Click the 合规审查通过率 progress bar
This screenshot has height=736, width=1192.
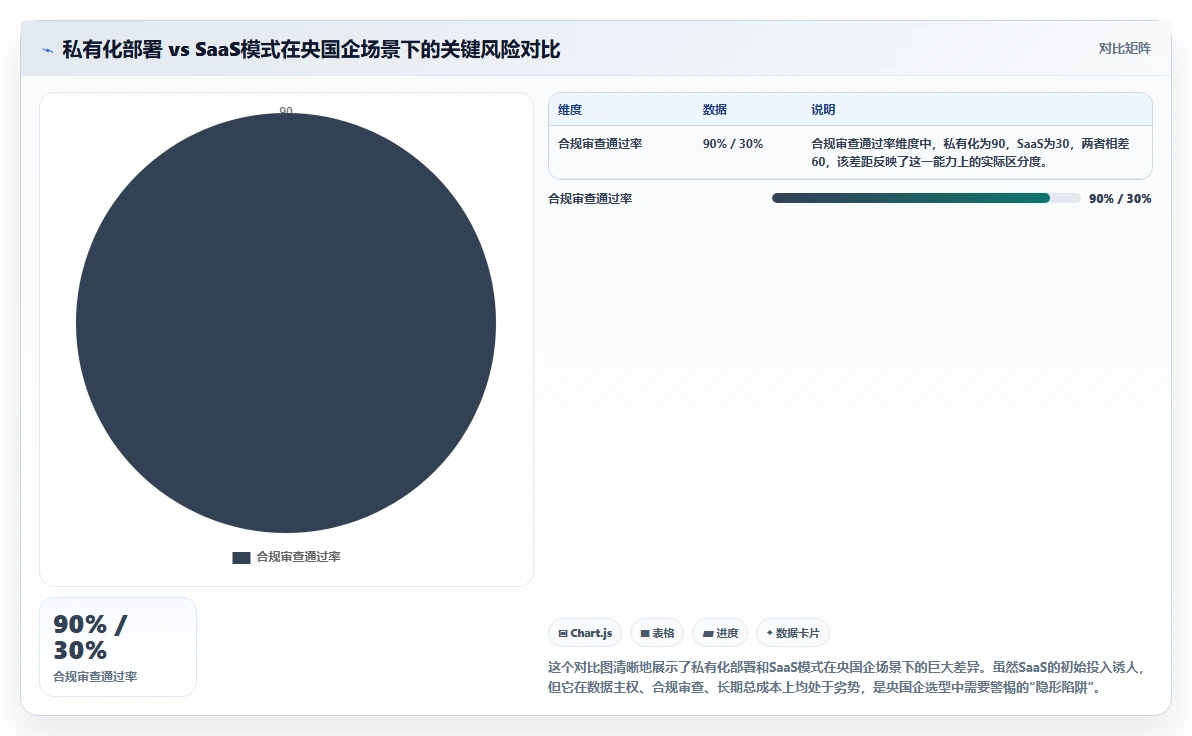point(926,198)
